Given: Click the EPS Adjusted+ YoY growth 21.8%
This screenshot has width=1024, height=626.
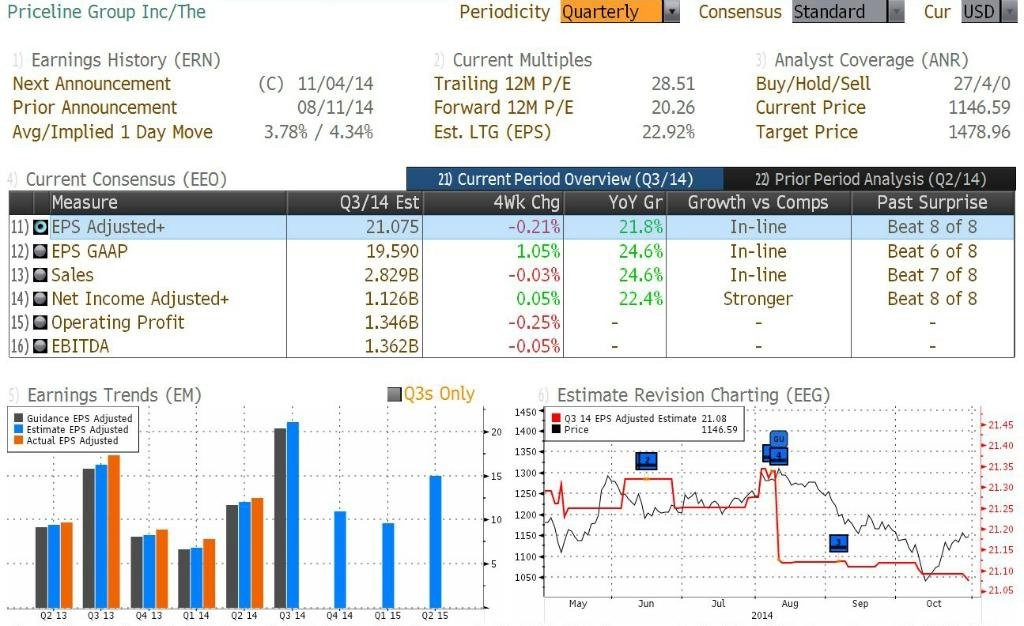Looking at the screenshot, I should point(641,227).
